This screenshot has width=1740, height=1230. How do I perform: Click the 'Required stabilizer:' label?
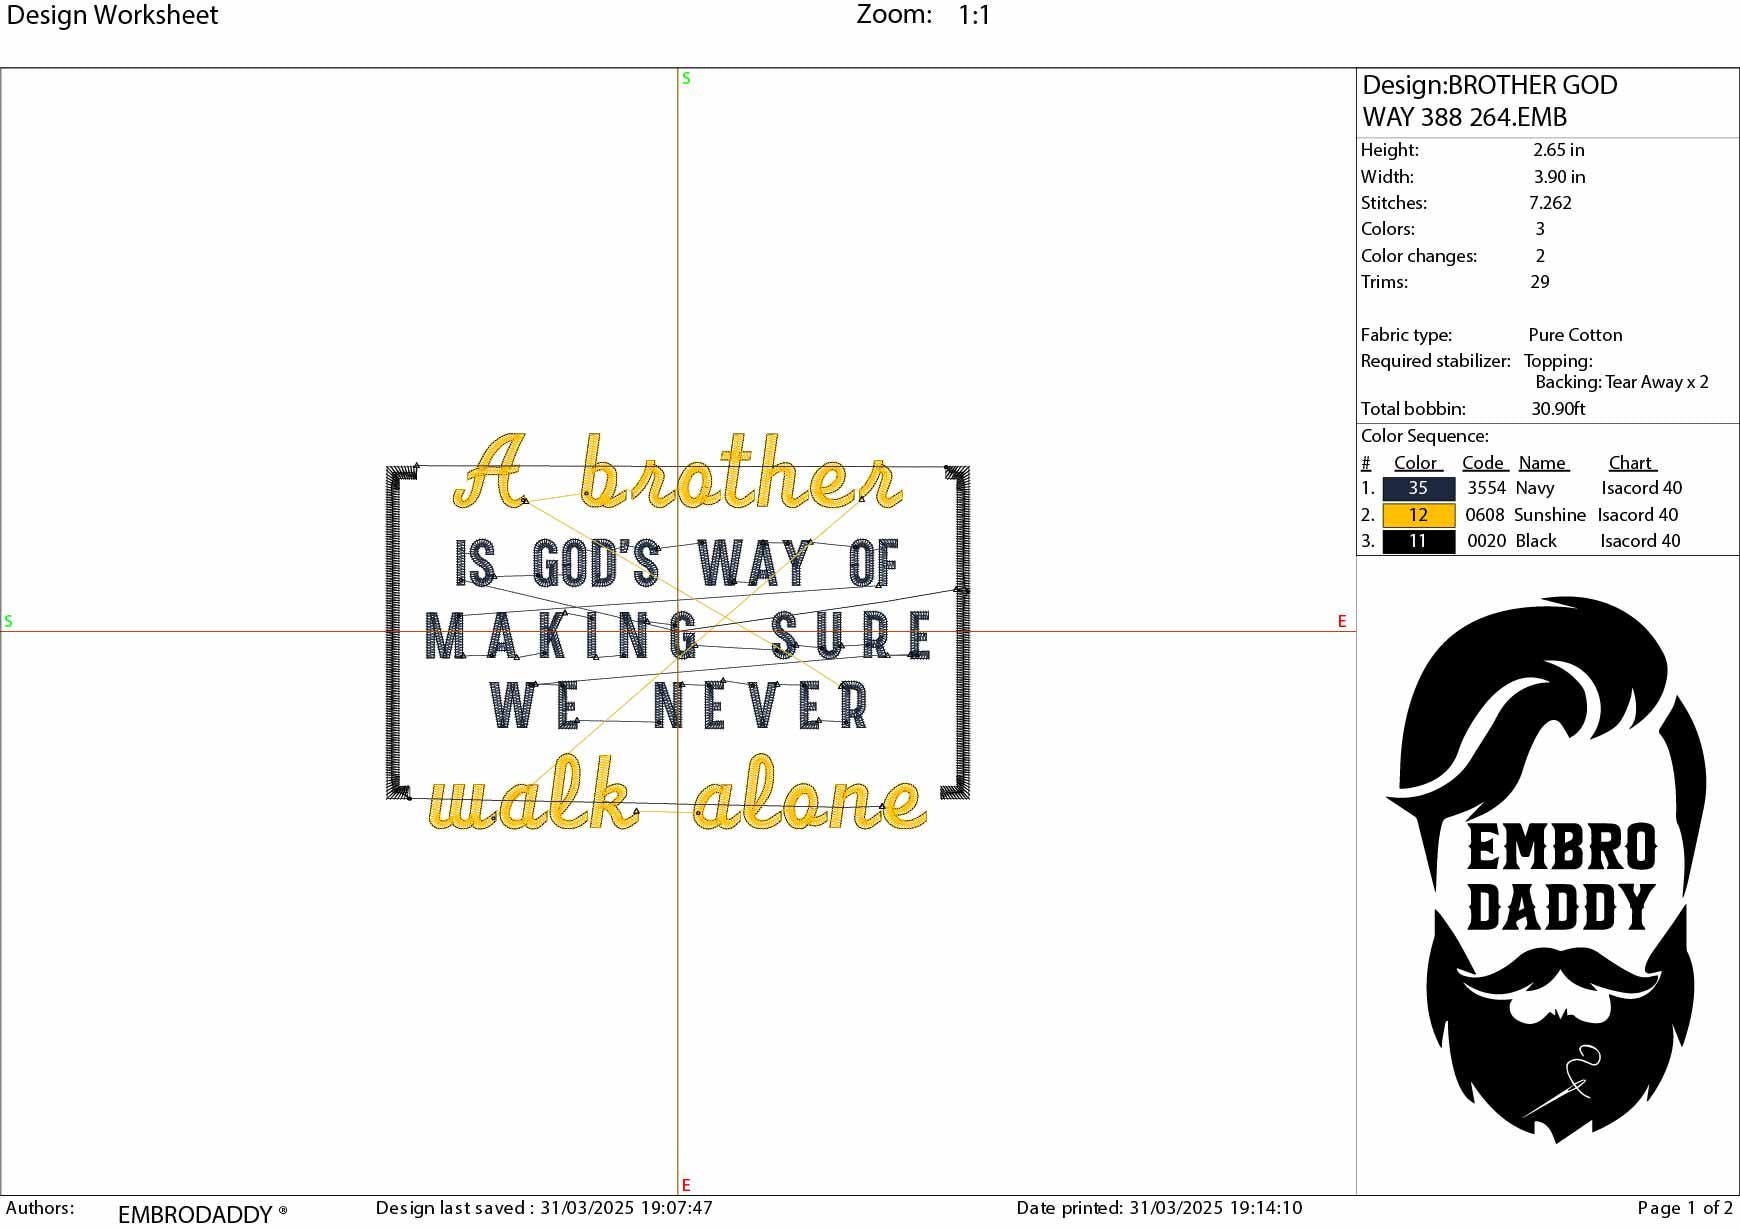pos(1435,361)
